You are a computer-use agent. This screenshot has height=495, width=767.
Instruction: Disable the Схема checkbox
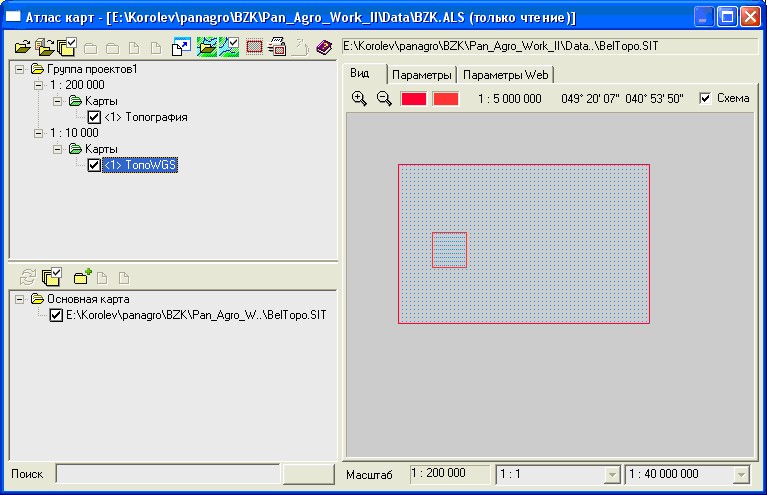(706, 99)
